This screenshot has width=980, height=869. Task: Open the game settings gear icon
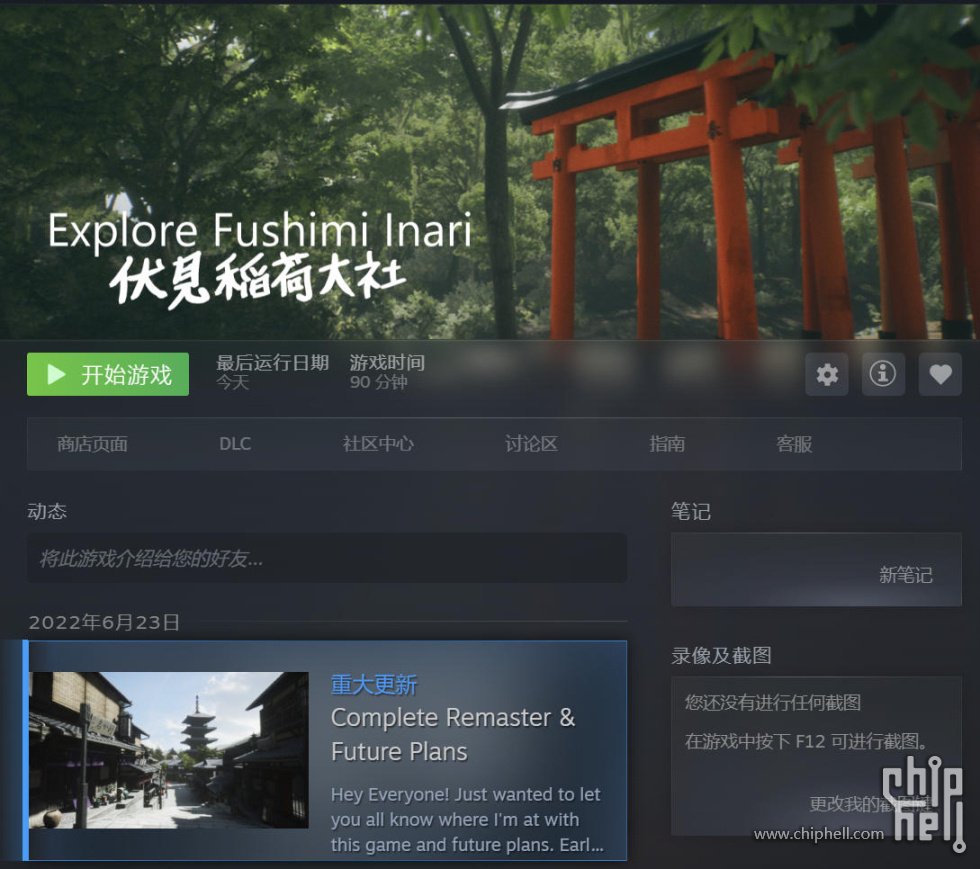(826, 374)
